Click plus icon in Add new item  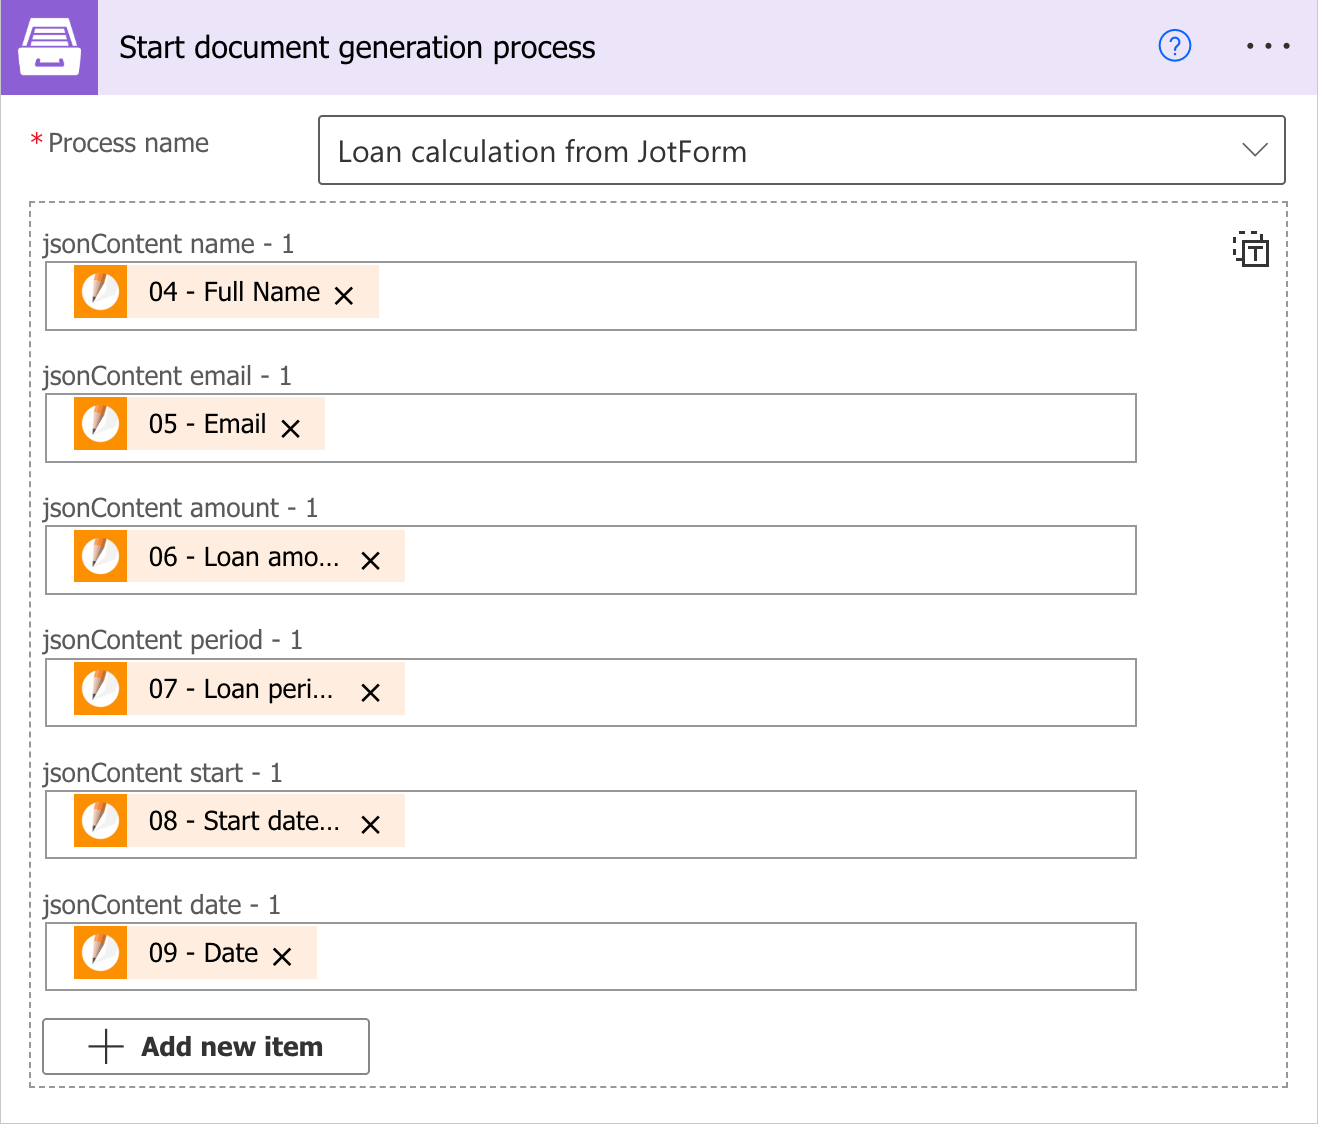point(106,1047)
